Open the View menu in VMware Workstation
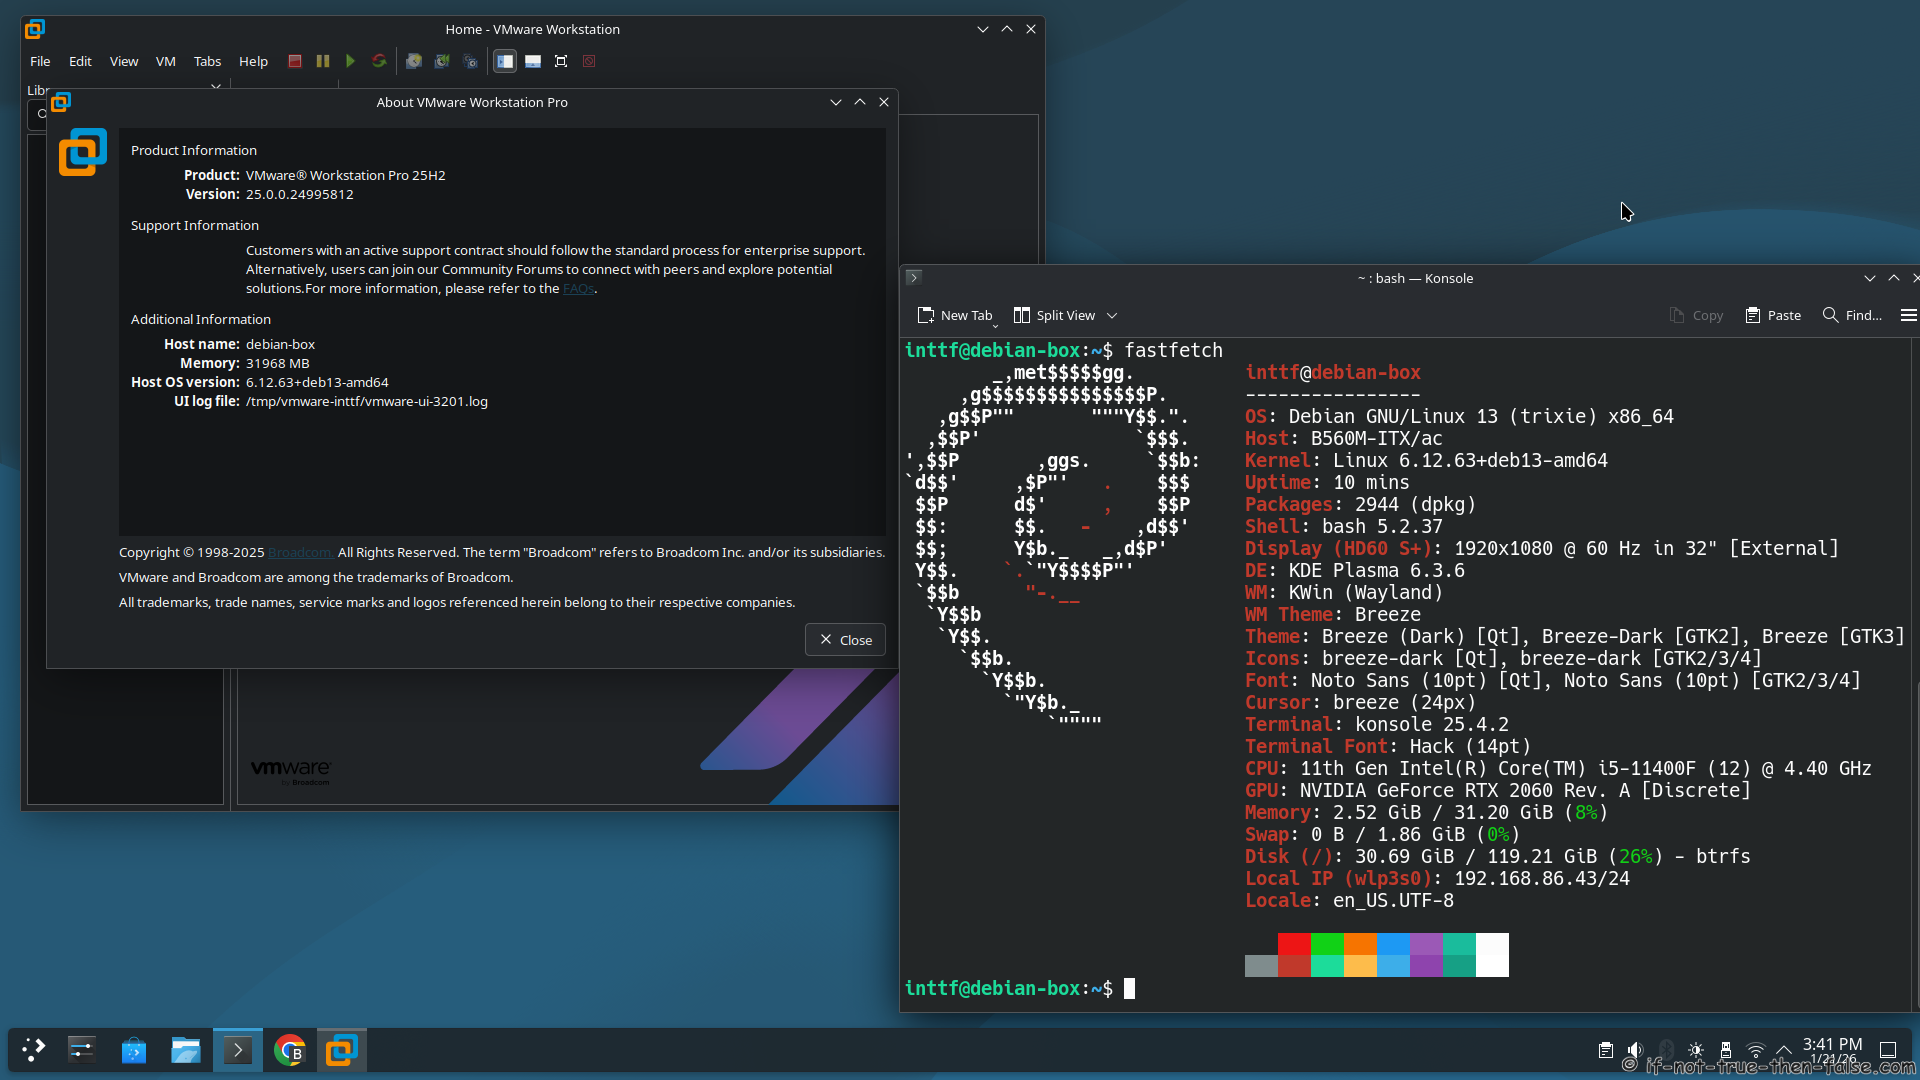 [124, 61]
